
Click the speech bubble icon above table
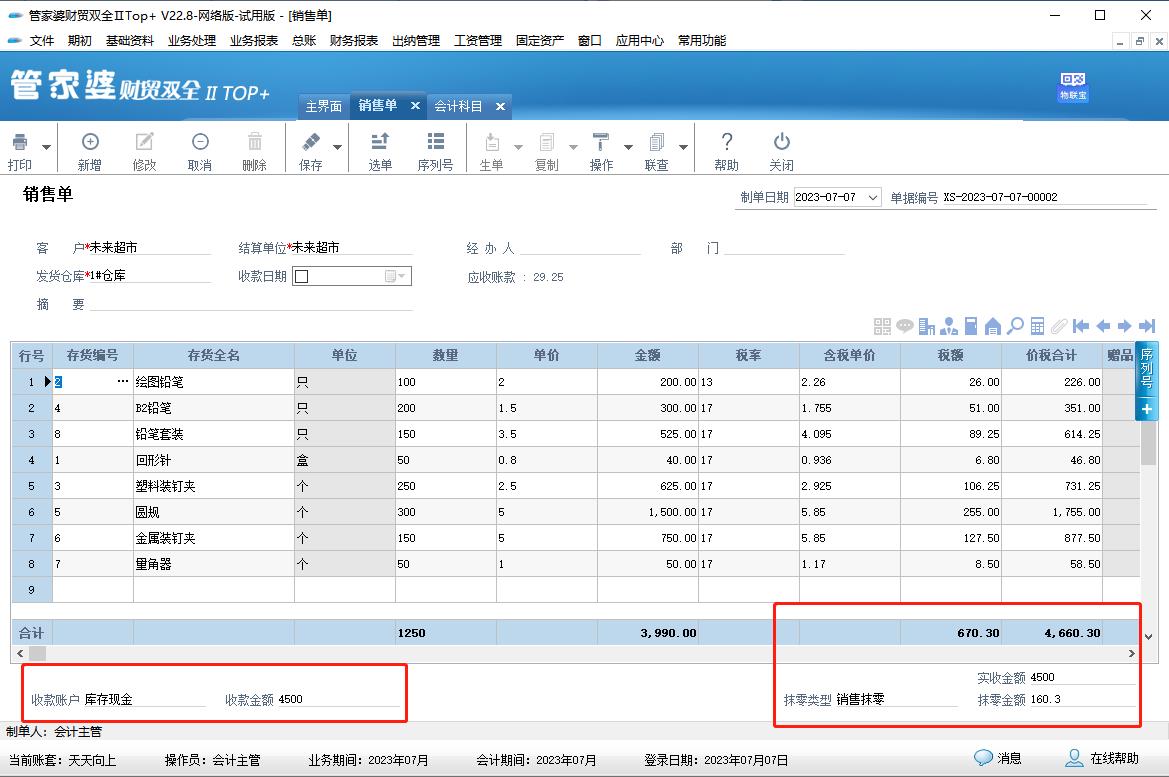click(x=904, y=326)
